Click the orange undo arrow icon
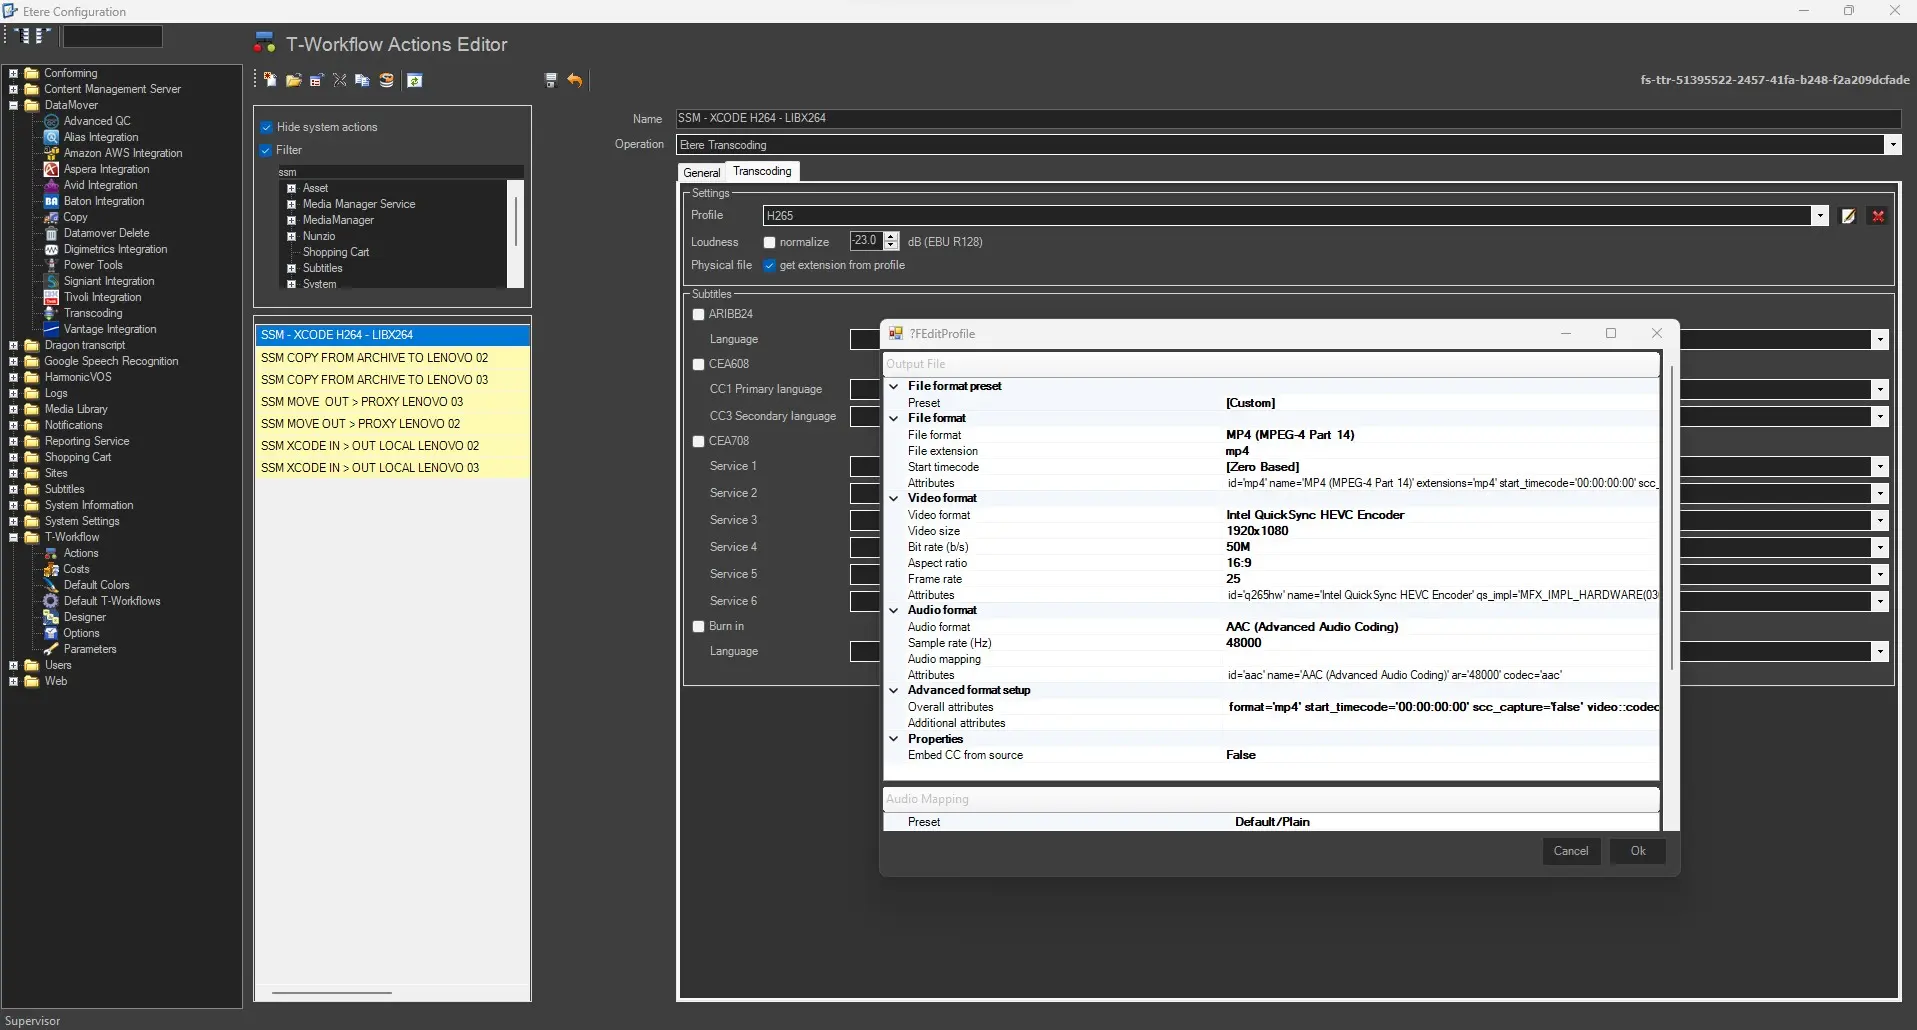The image size is (1917, 1030). pyautogui.click(x=575, y=80)
